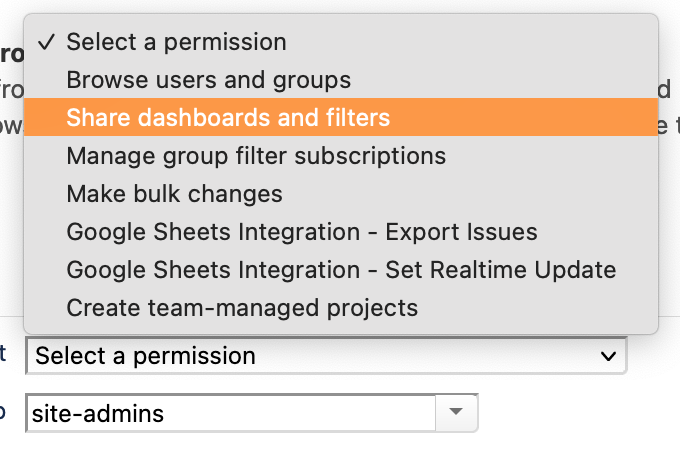Choose Share dashboards and filters
This screenshot has height=450, width=680.
(228, 118)
